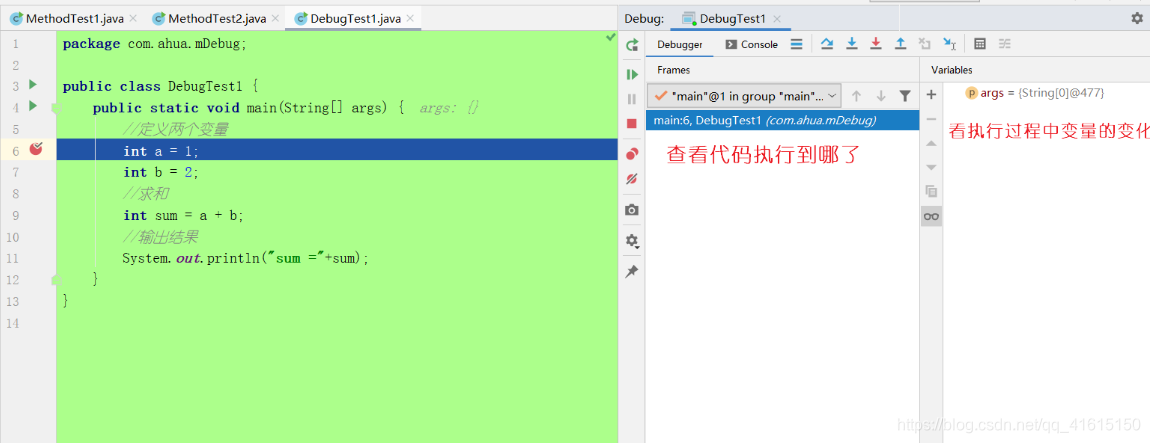Screen dimensions: 1150x443
Task: Click the Frames panel header
Action: tap(673, 70)
